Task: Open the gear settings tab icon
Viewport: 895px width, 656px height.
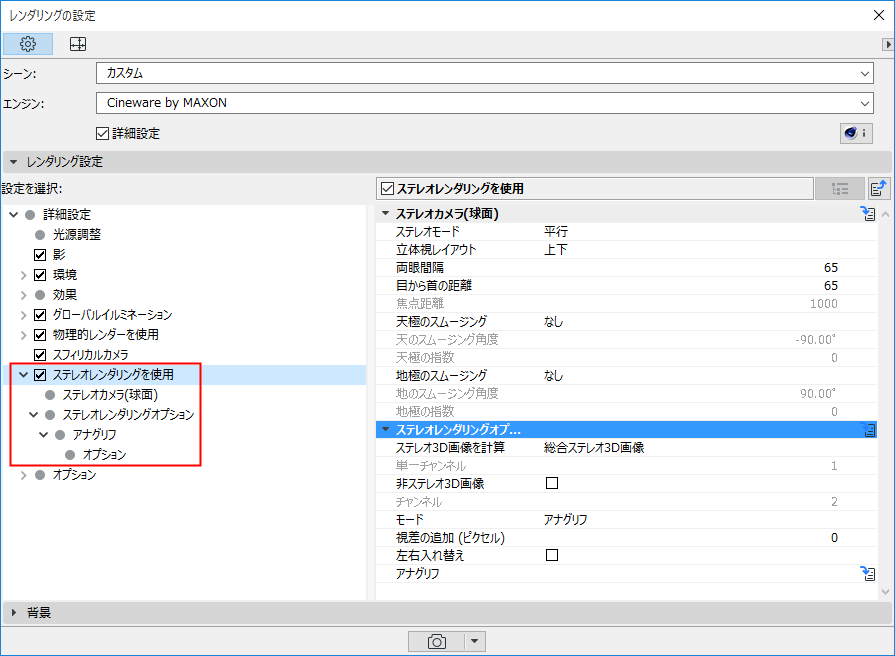Action: (x=28, y=44)
